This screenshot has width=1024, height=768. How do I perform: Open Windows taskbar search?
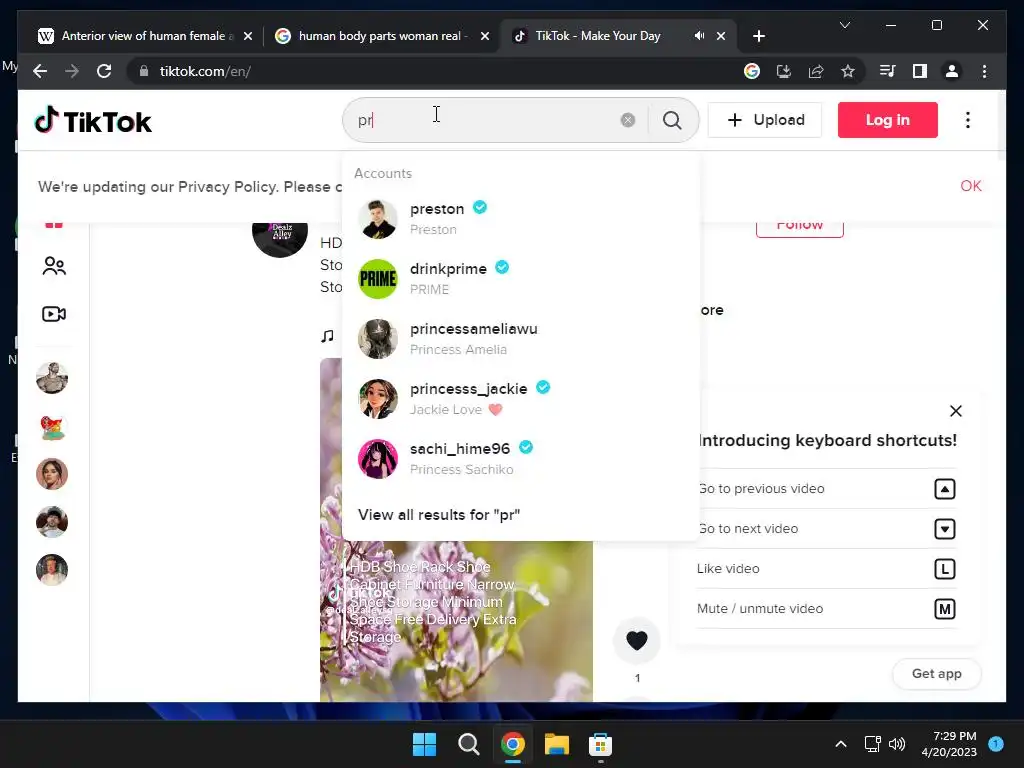[468, 744]
